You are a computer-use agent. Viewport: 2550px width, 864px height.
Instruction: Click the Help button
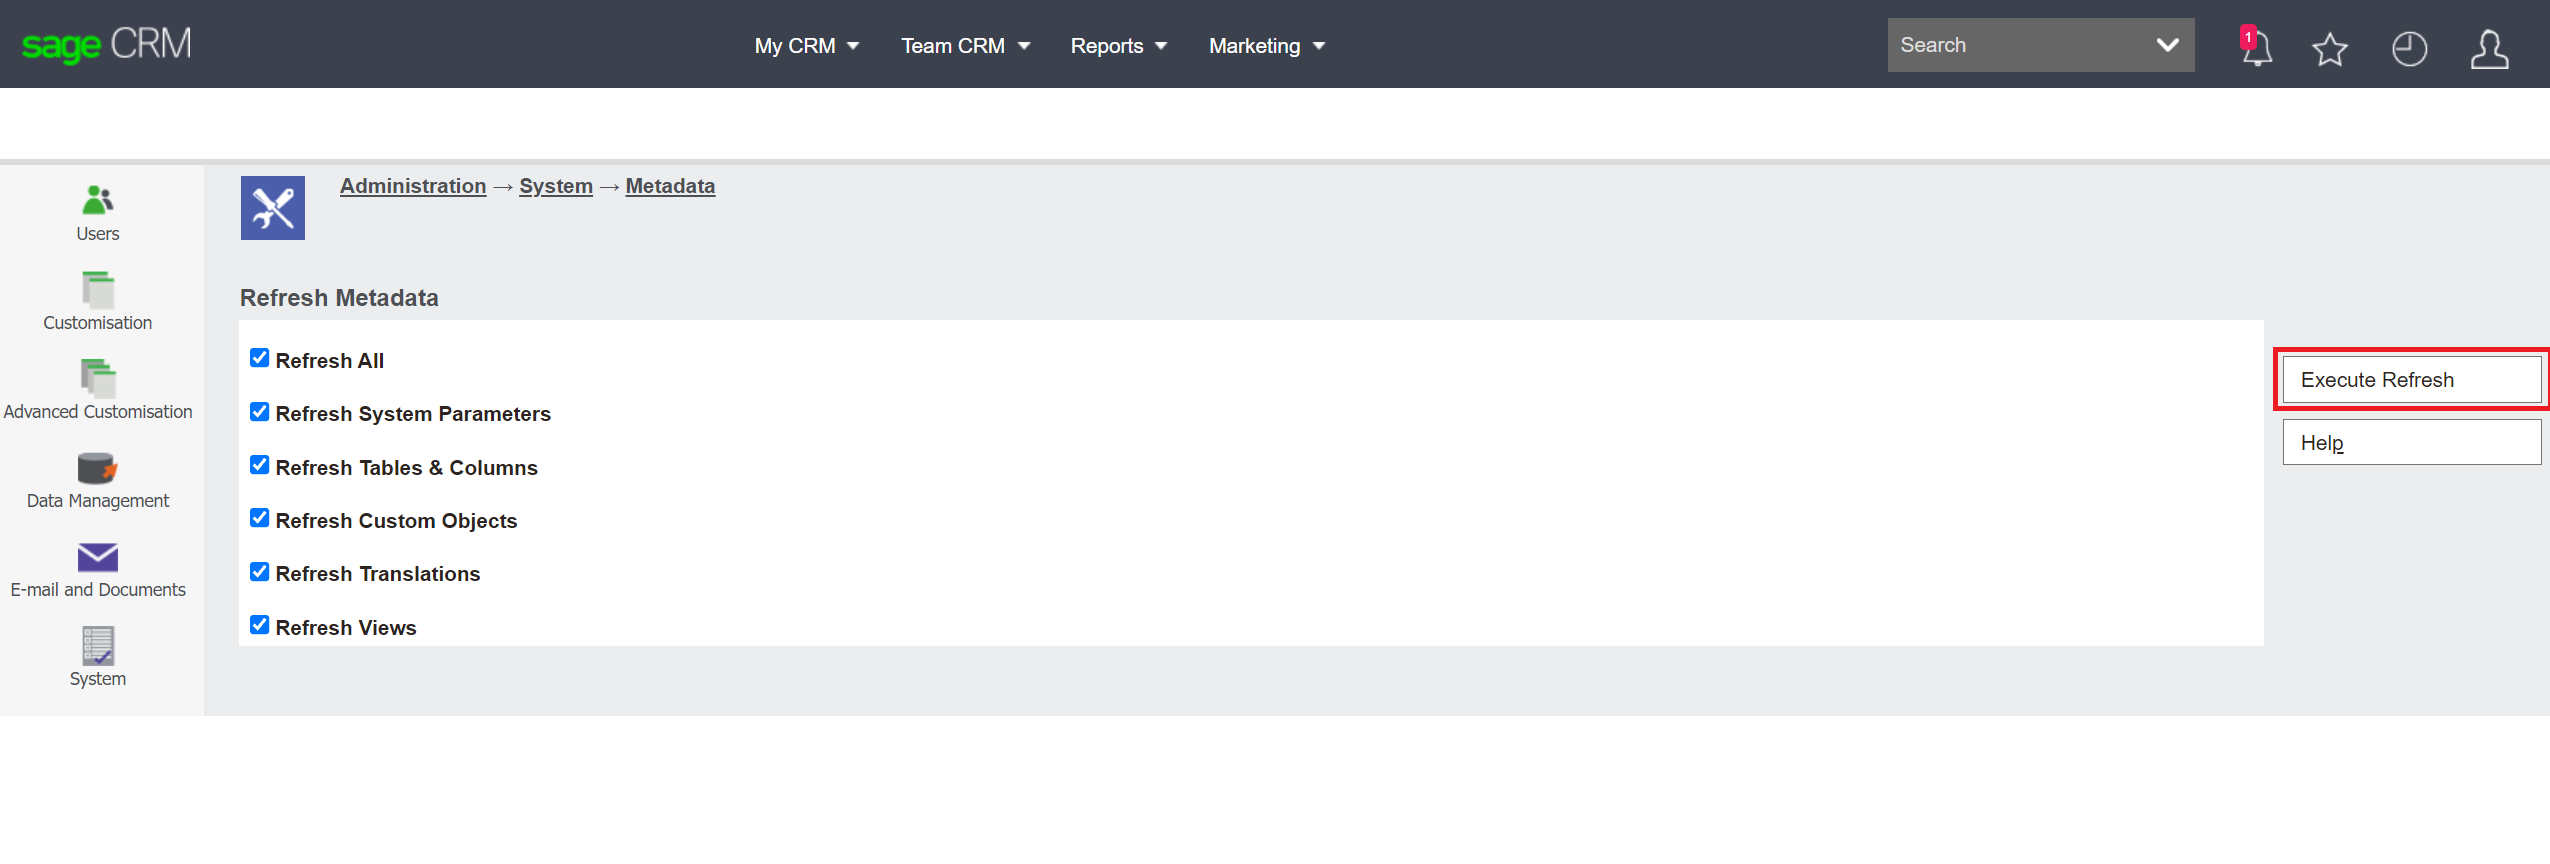coord(2412,442)
